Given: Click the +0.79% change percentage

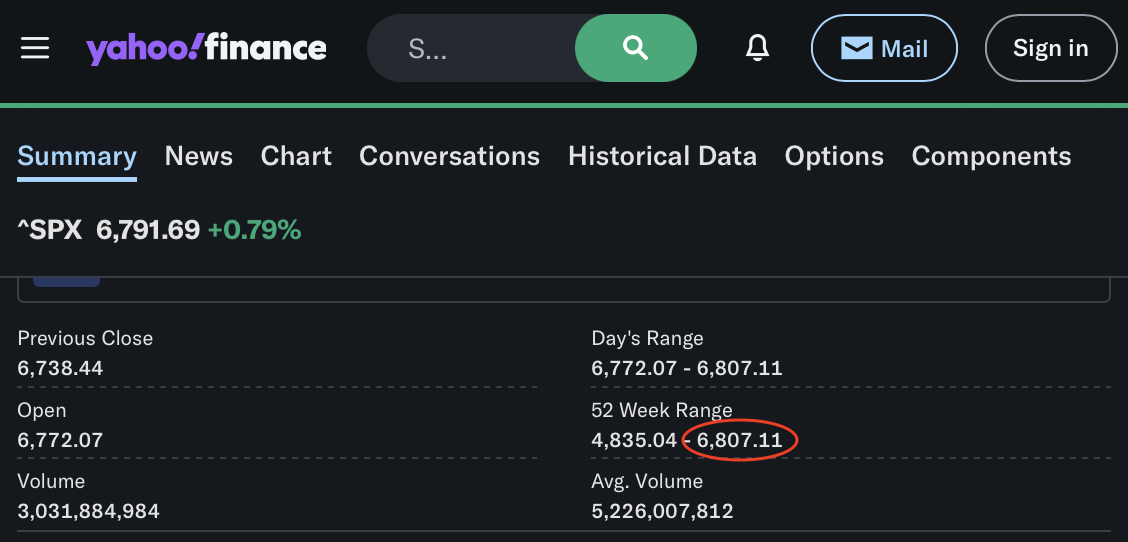Looking at the screenshot, I should pos(254,230).
